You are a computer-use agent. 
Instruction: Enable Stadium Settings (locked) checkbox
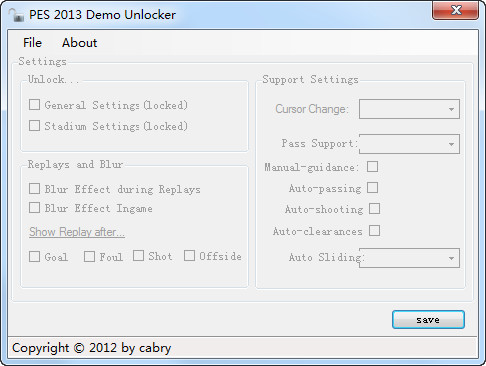(x=35, y=126)
